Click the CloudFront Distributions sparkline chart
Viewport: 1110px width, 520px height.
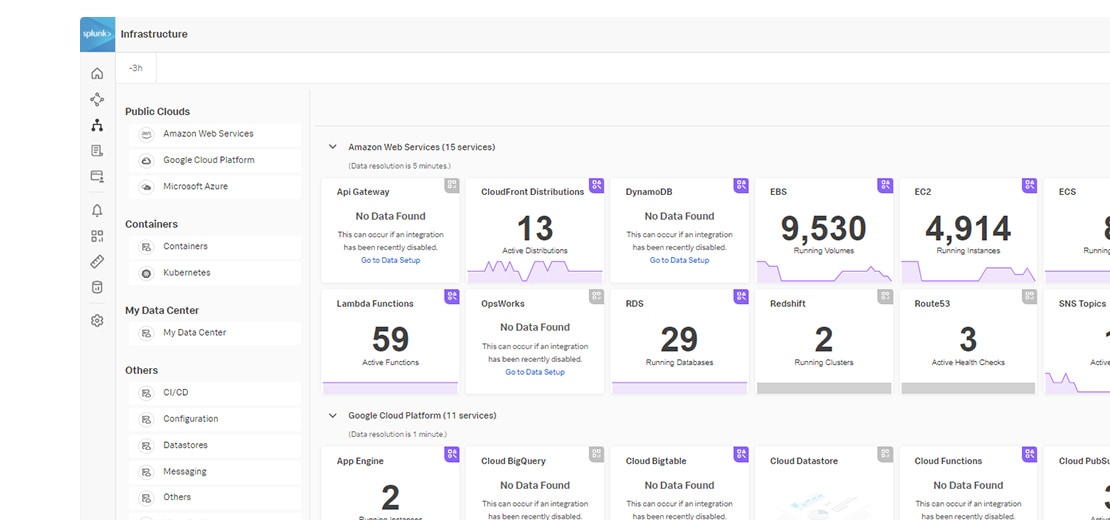(x=535, y=272)
